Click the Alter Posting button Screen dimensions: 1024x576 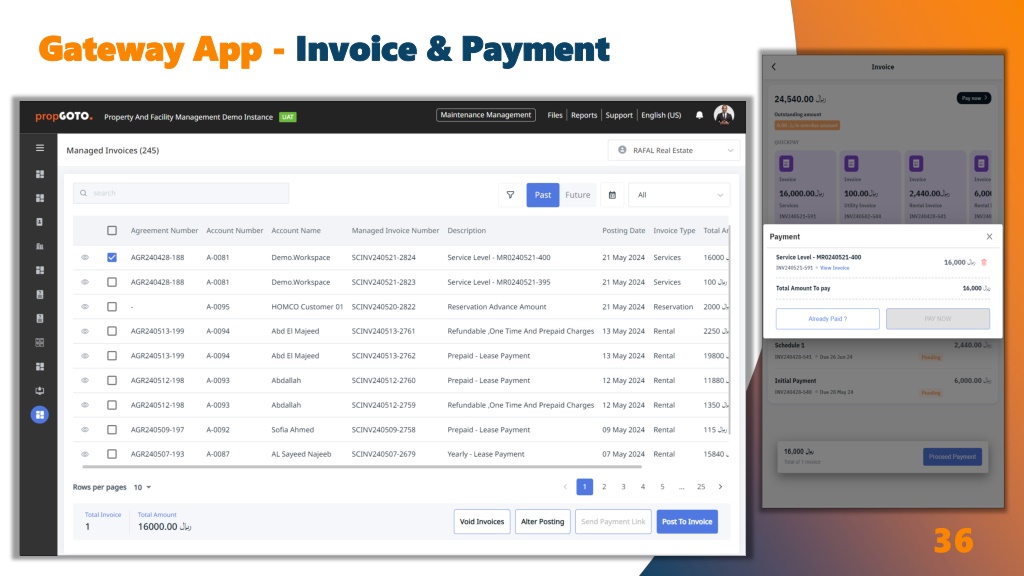543,521
